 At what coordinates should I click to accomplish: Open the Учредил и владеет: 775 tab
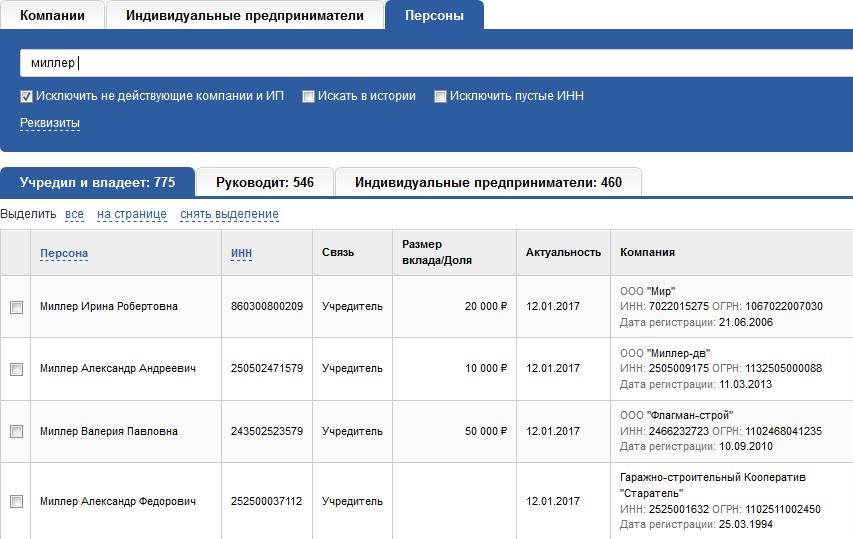click(97, 182)
